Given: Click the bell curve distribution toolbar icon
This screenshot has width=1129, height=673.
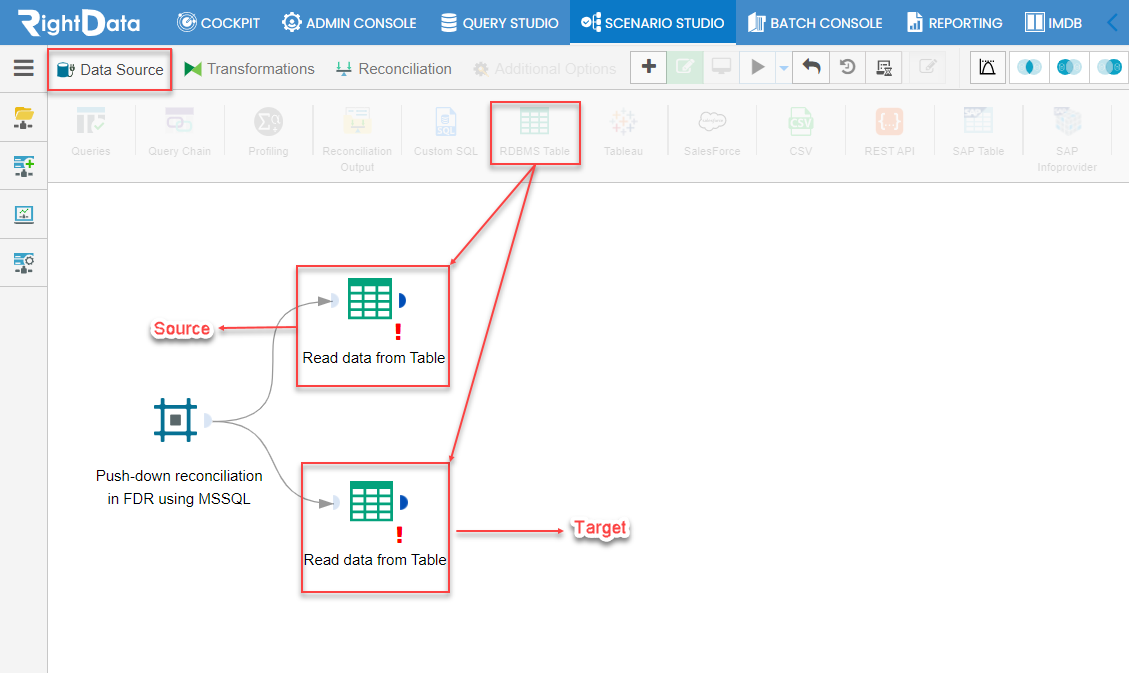Looking at the screenshot, I should pyautogui.click(x=987, y=67).
